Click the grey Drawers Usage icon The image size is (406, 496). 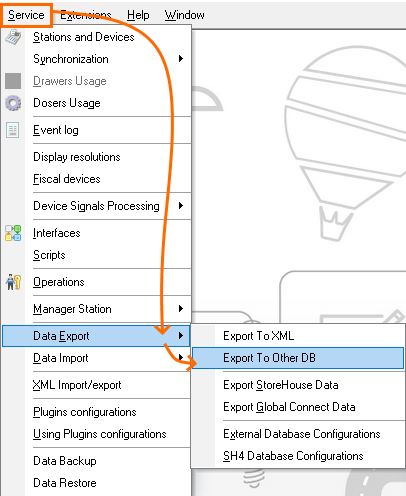(13, 81)
